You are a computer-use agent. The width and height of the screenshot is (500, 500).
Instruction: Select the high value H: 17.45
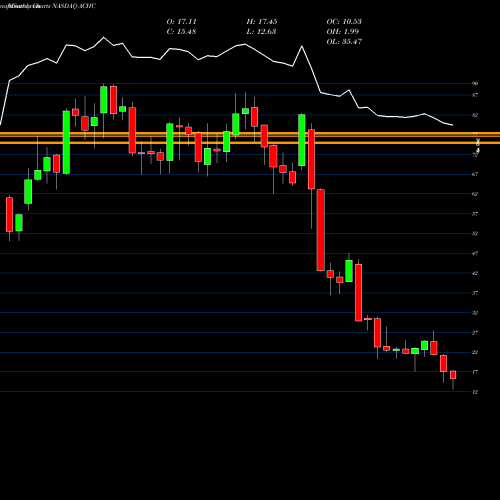[262, 22]
